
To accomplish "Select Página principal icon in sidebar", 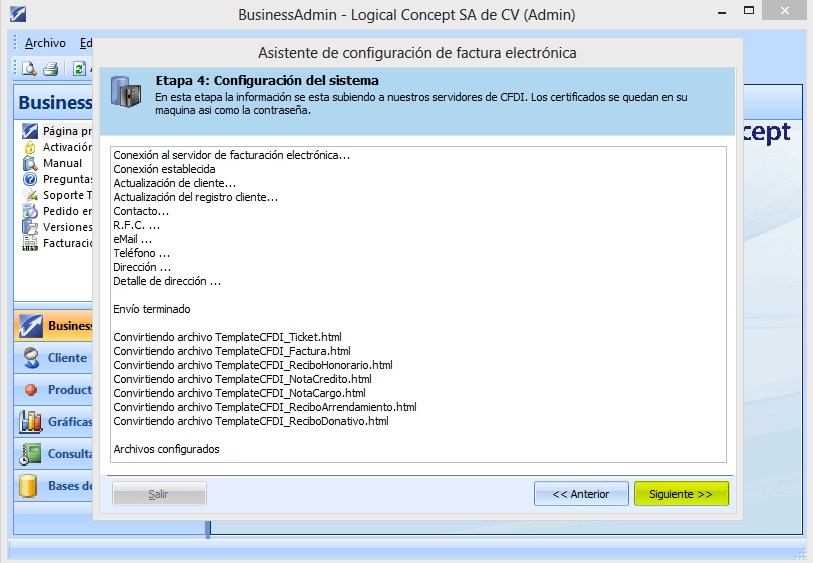I will point(30,131).
